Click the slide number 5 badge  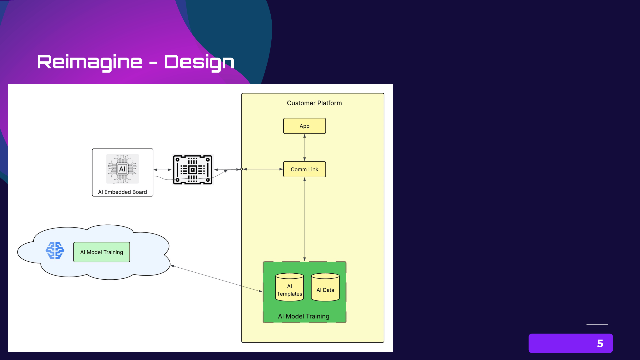click(x=571, y=343)
